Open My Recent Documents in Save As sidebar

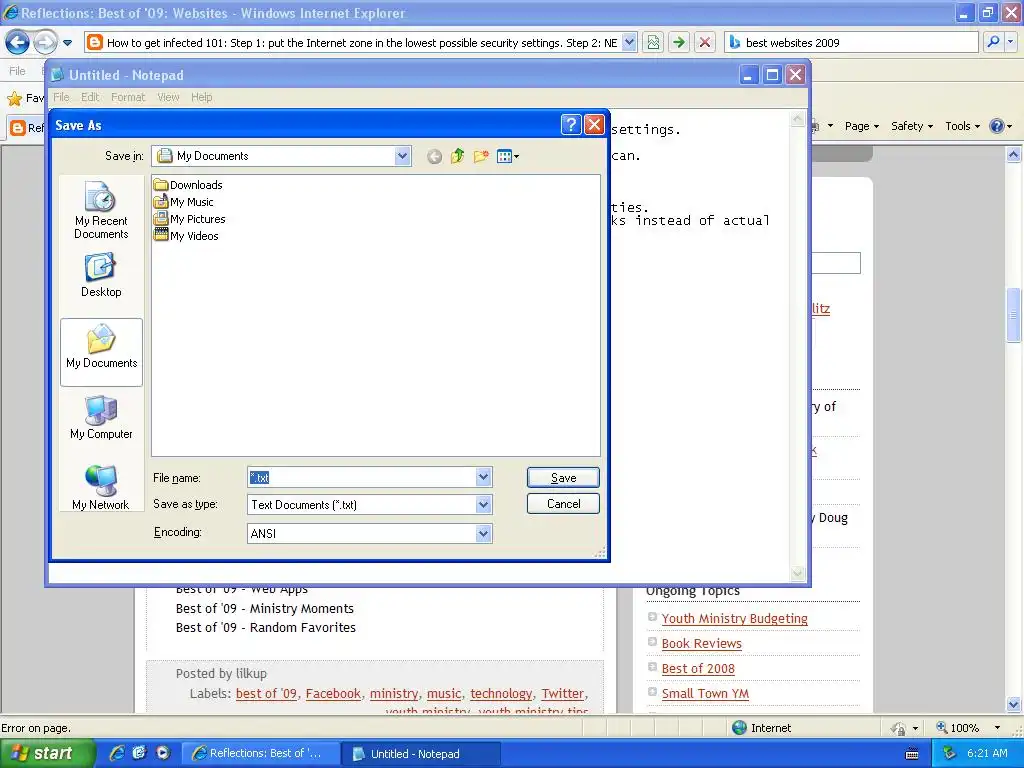click(101, 210)
